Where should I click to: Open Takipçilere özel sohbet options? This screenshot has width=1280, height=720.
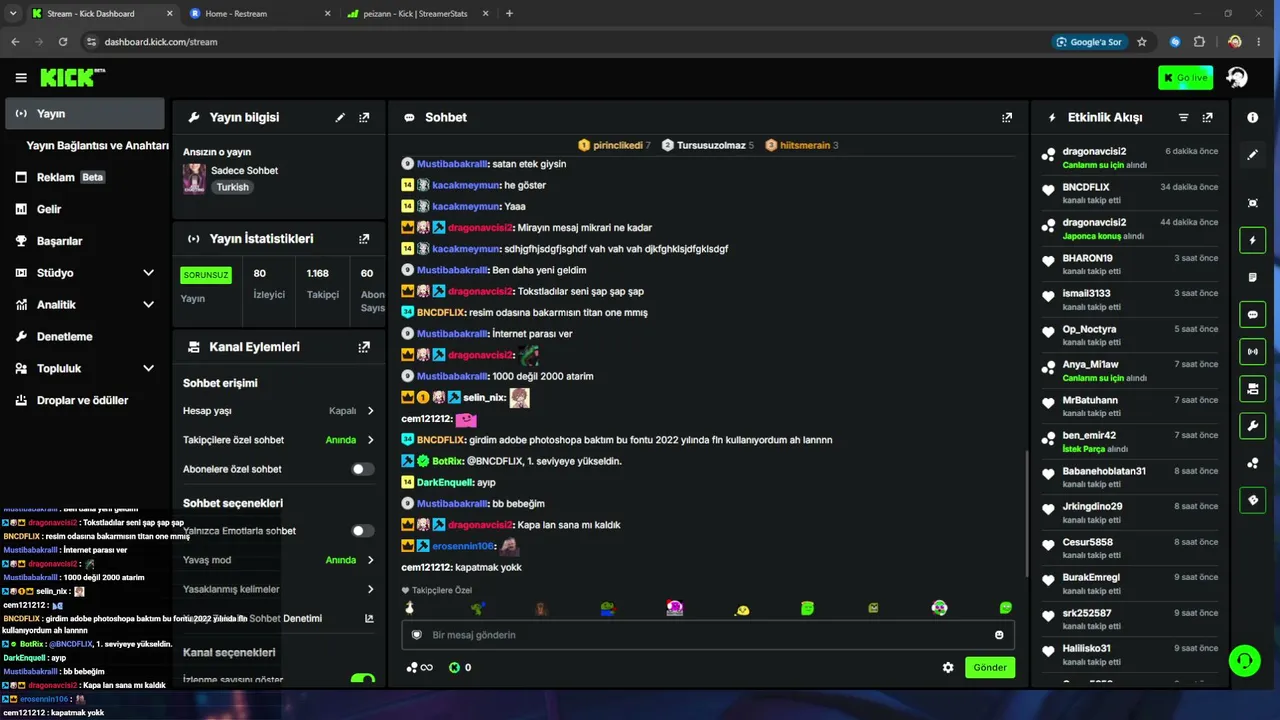370,440
